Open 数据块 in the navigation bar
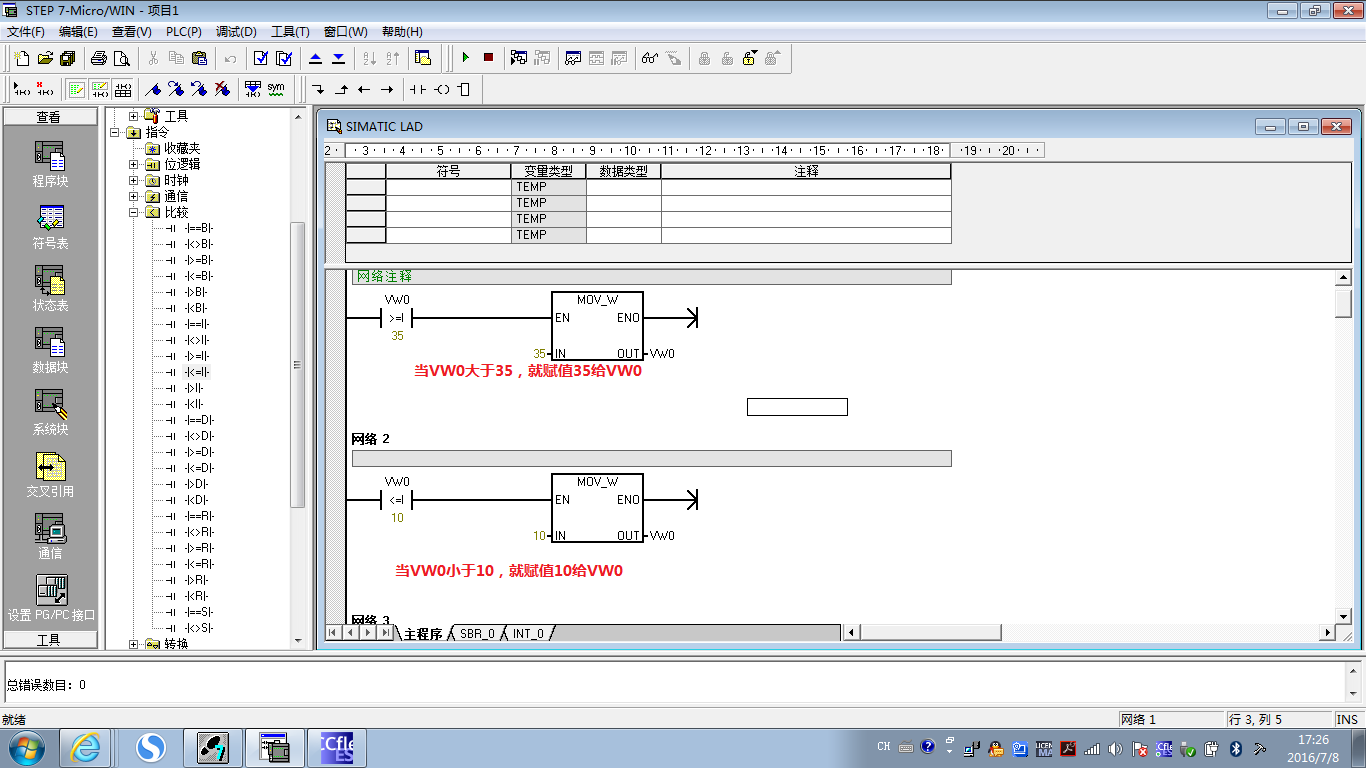This screenshot has width=1366, height=768. pyautogui.click(x=50, y=352)
